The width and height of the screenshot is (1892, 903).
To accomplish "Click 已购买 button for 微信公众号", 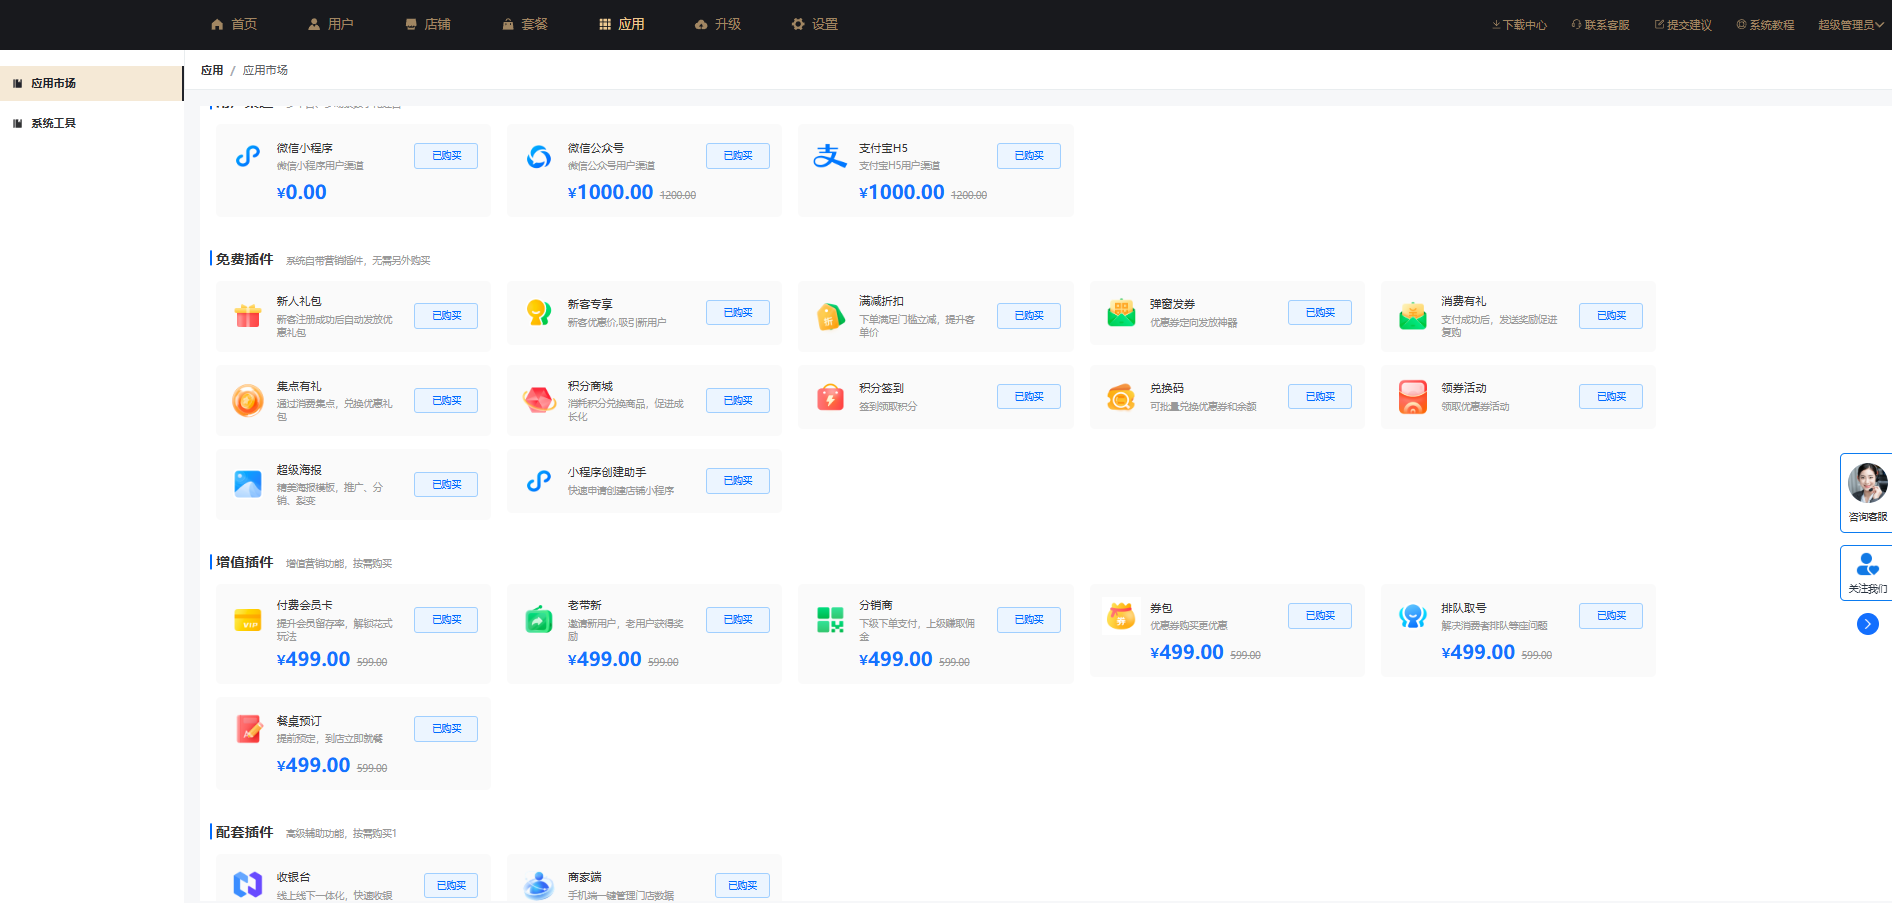I will point(738,156).
